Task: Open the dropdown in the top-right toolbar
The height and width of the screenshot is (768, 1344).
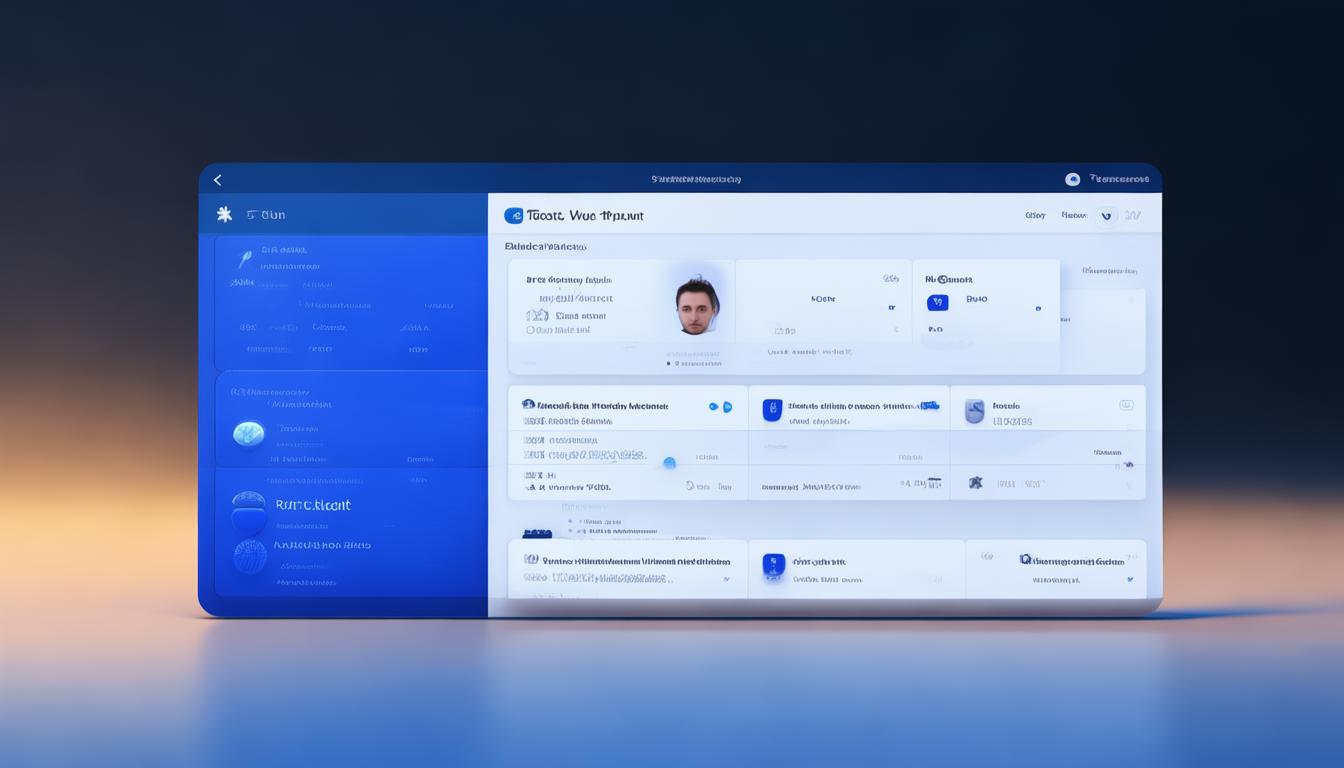Action: 1108,214
